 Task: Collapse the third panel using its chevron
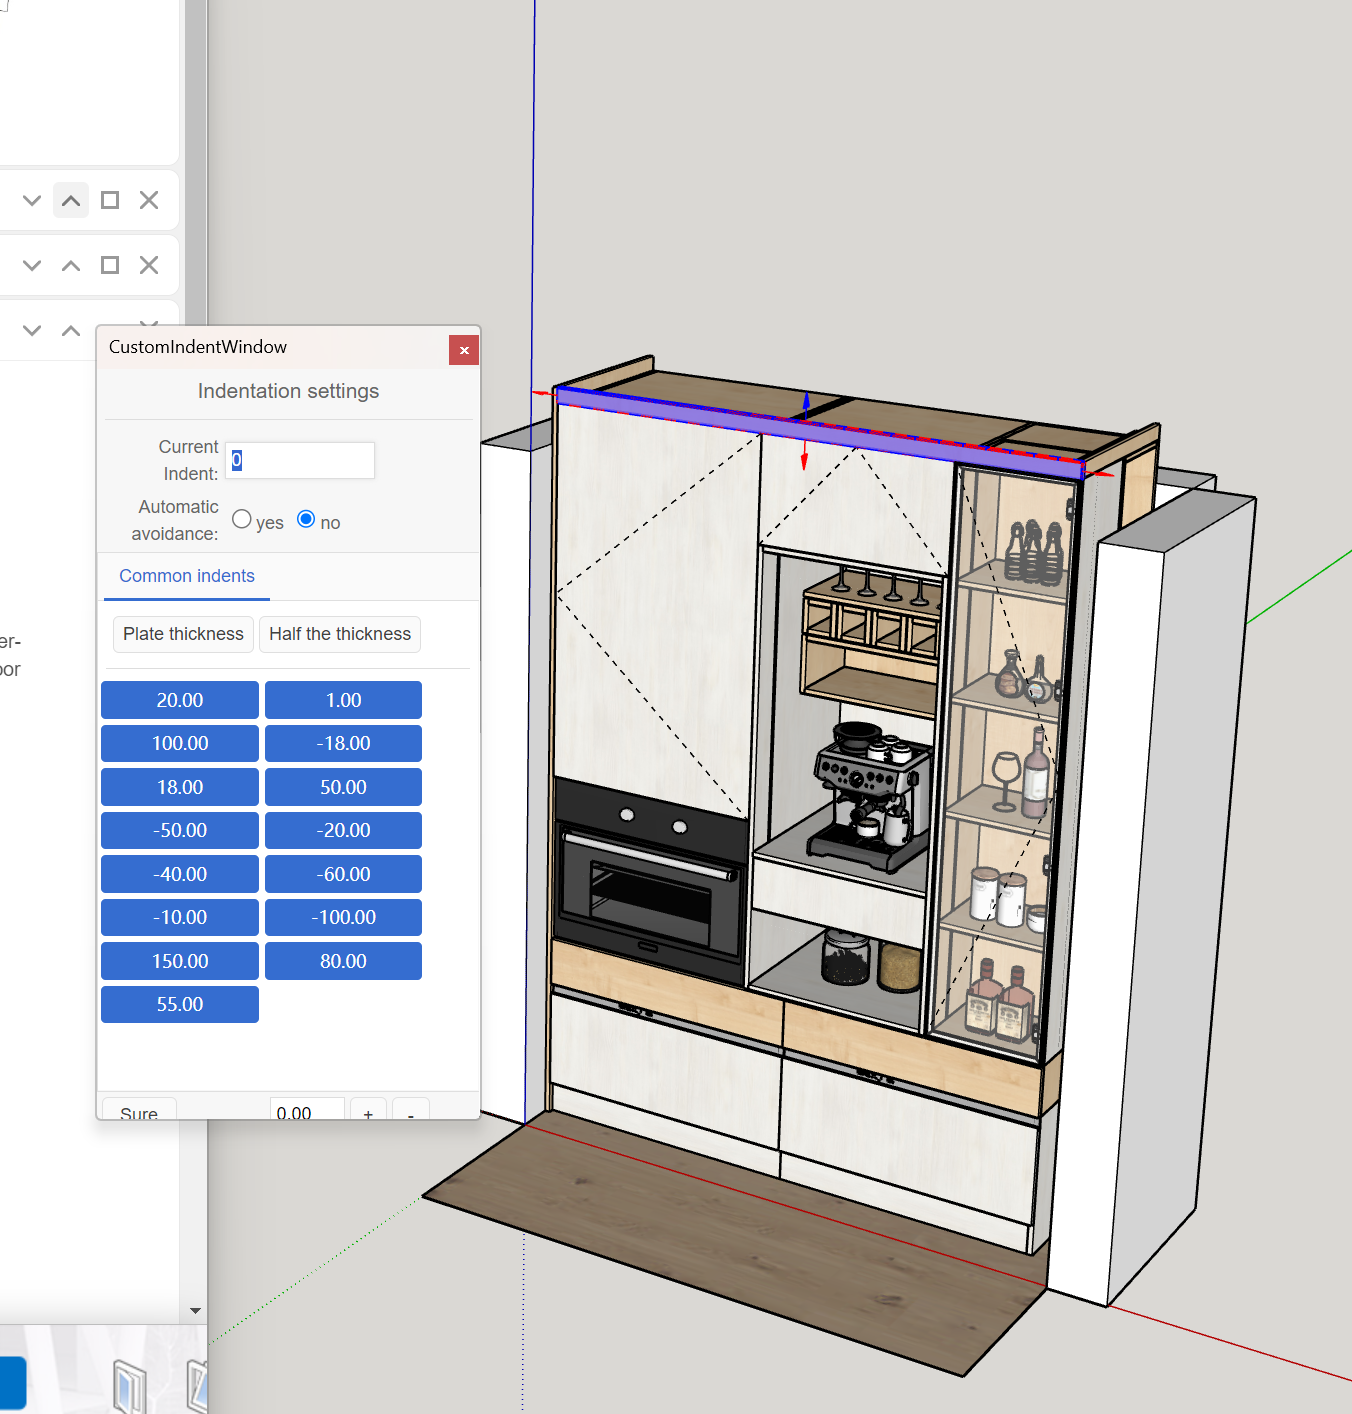pos(30,330)
